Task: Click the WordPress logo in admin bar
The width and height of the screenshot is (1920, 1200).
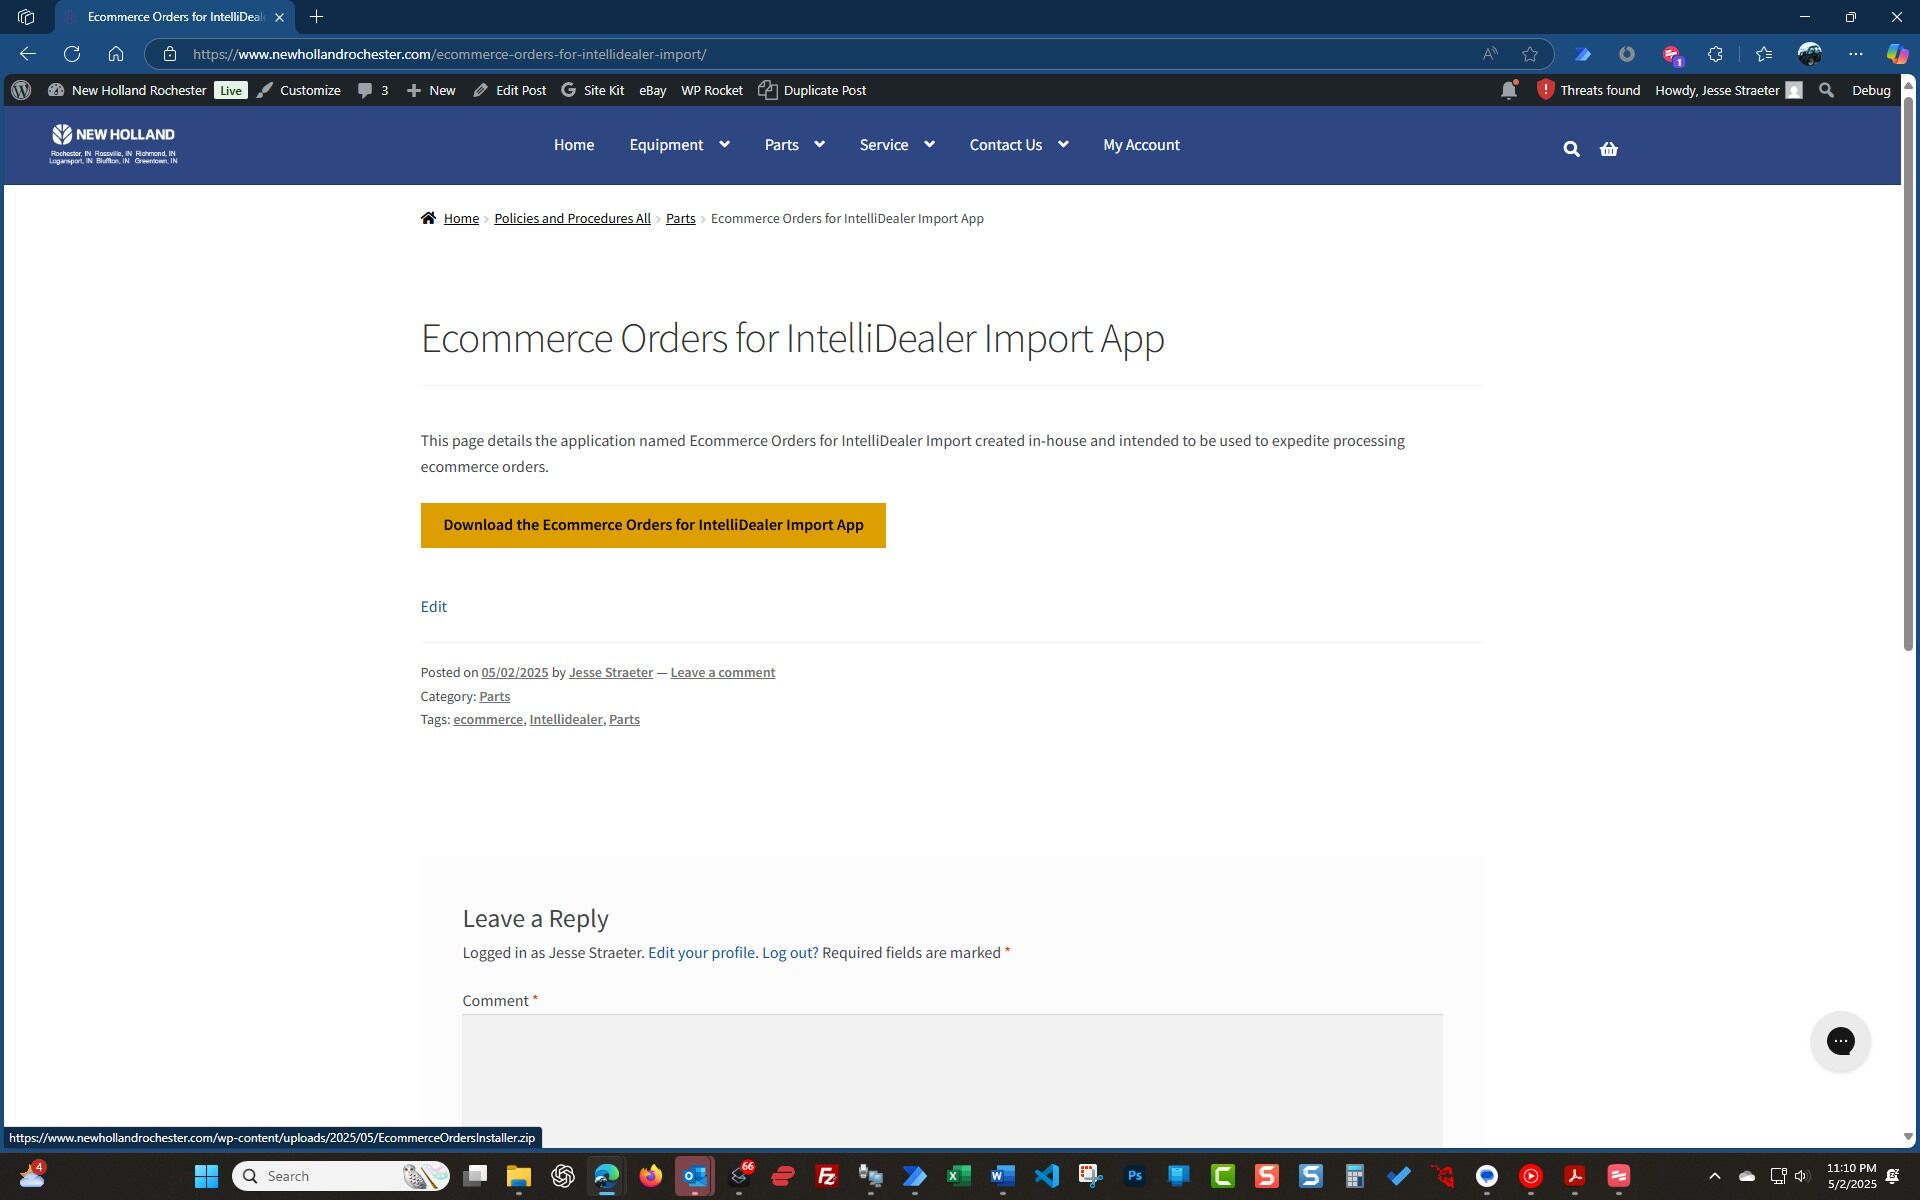Action: point(21,90)
